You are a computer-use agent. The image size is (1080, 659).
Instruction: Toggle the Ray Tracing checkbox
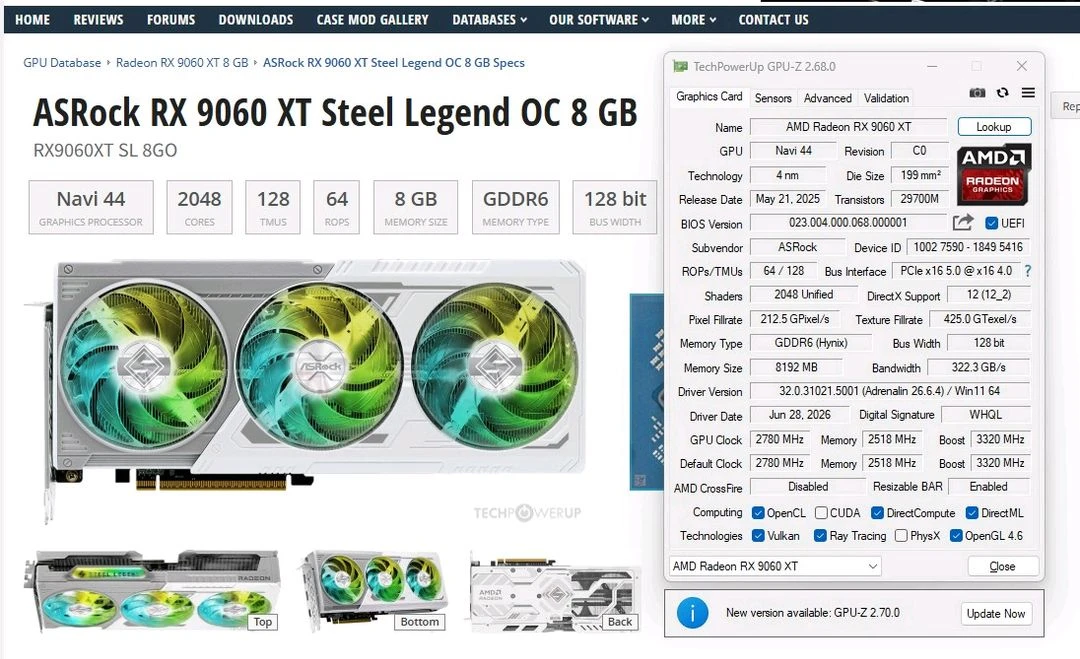pos(820,536)
